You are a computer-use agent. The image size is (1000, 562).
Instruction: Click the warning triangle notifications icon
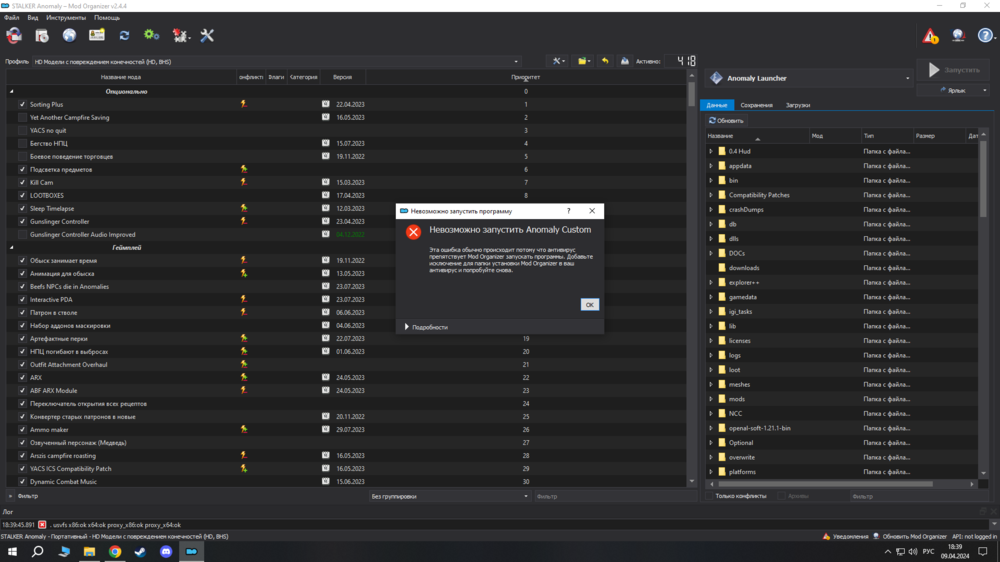point(930,36)
